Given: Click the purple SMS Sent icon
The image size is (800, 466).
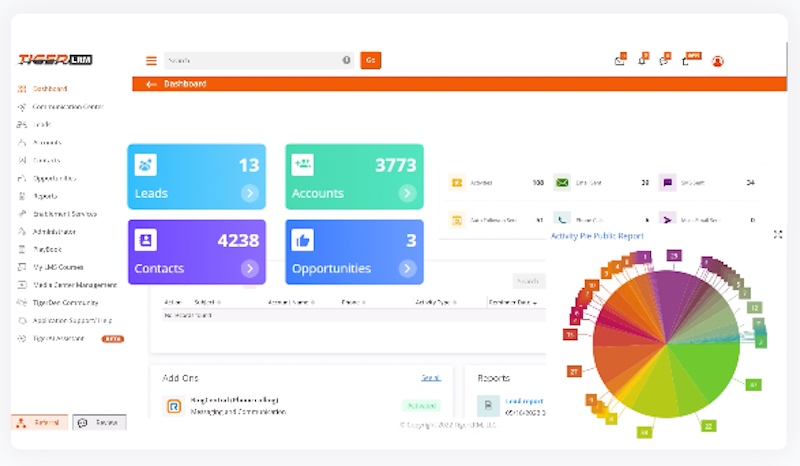Looking at the screenshot, I should (667, 182).
